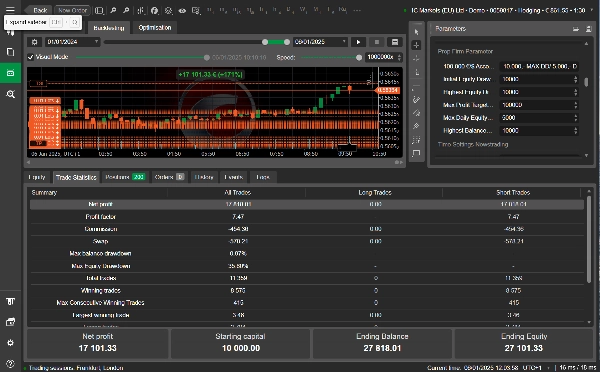Click the Max balance drawdown row
The height and width of the screenshot is (372, 600).
[307, 253]
